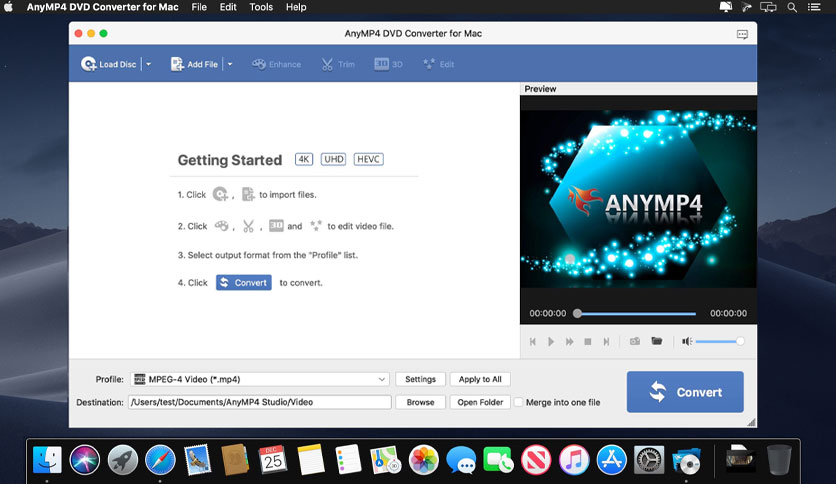The image size is (836, 484).
Task: Click Browse for destination folder
Action: [x=420, y=402]
